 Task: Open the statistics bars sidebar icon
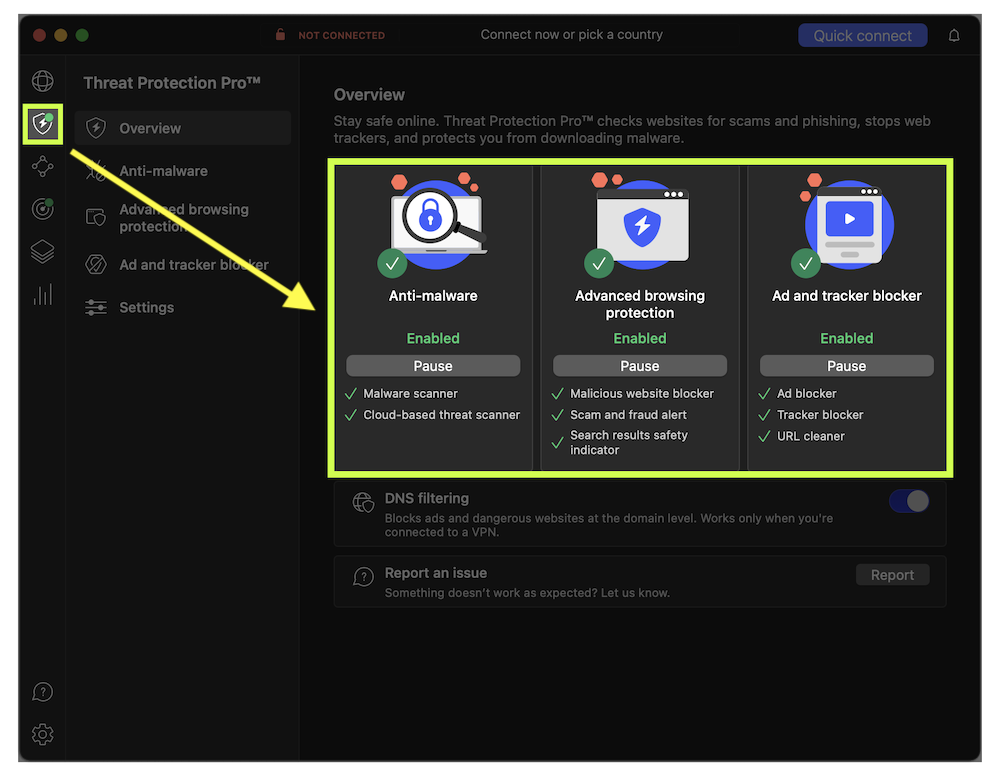(43, 294)
